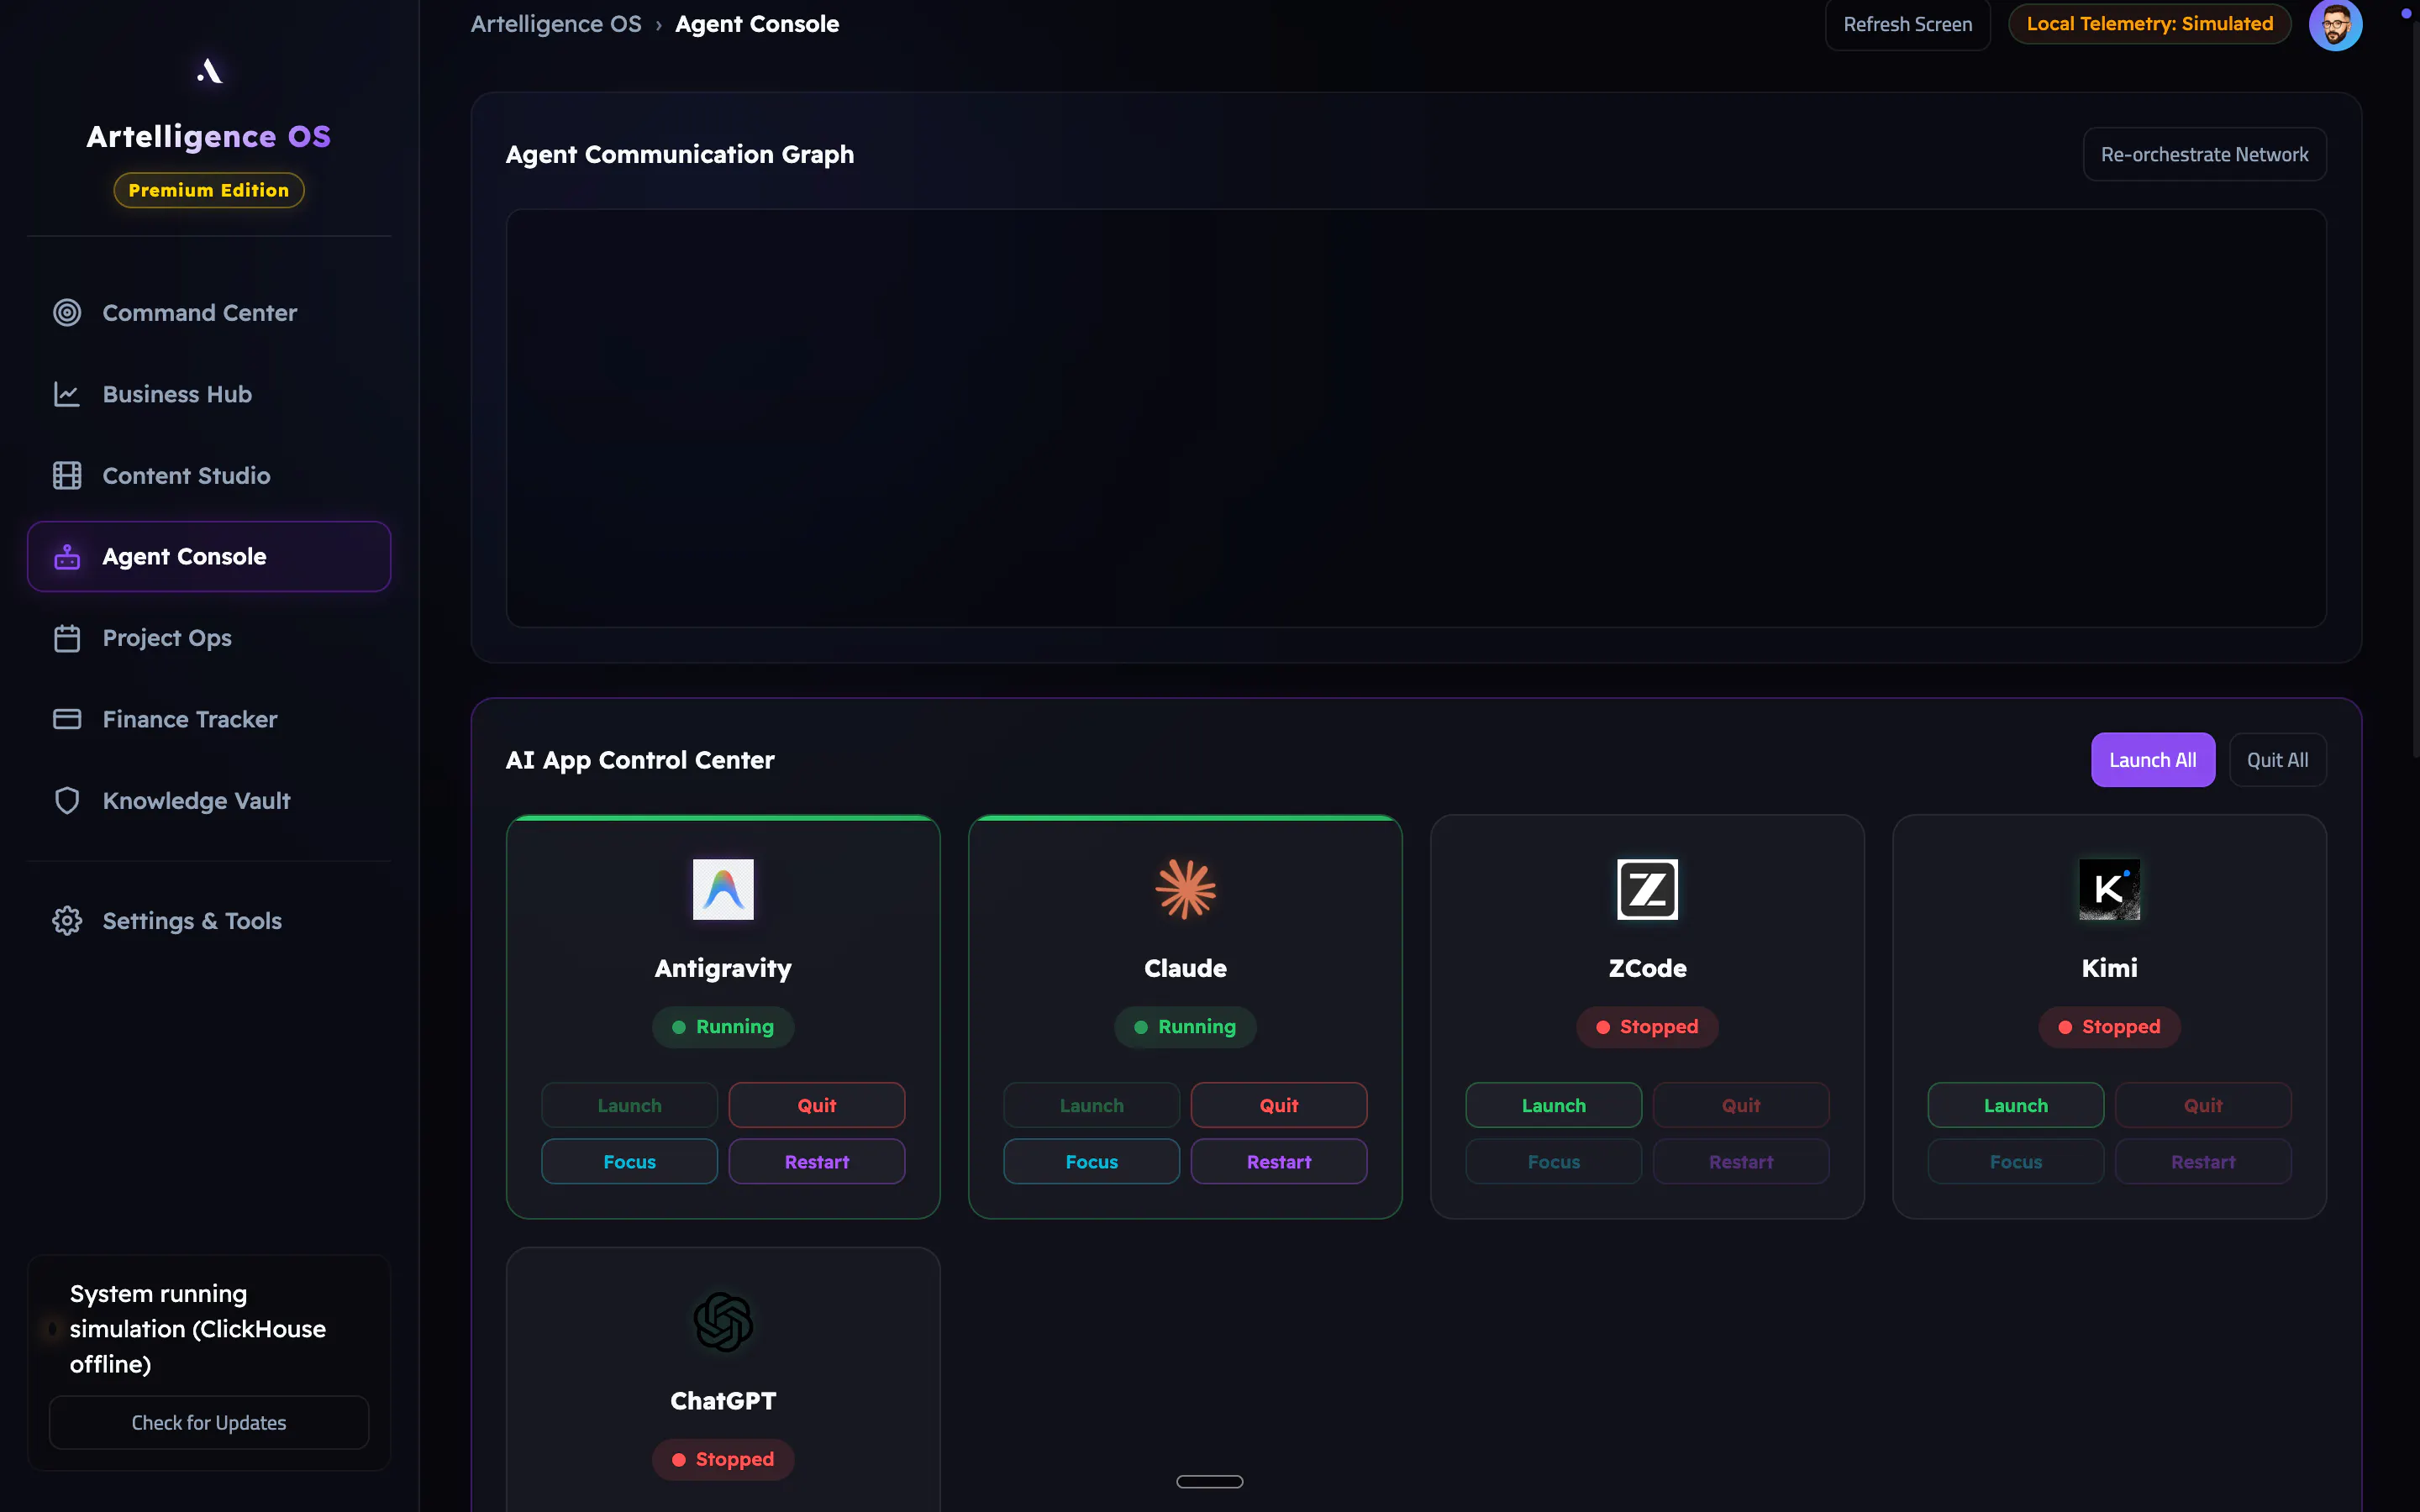Click Check for Updates button
Image resolution: width=2420 pixels, height=1512 pixels.
click(209, 1422)
